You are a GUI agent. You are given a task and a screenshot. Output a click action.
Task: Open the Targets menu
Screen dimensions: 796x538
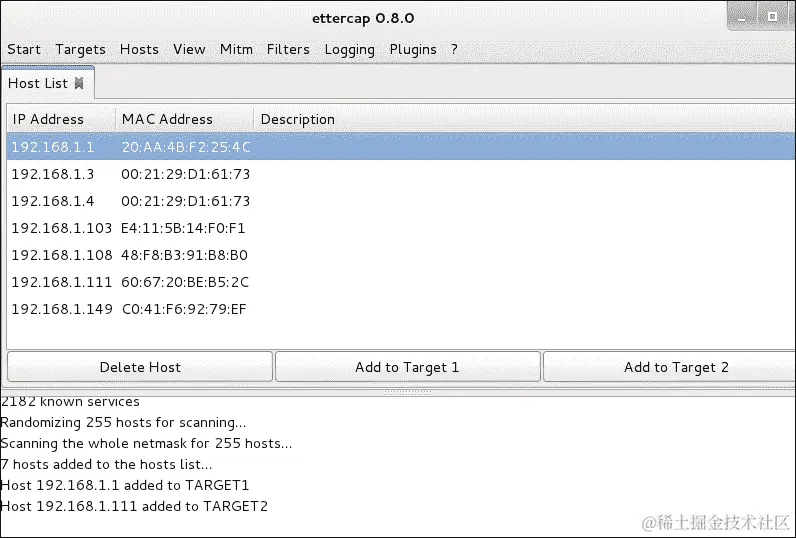pos(80,50)
